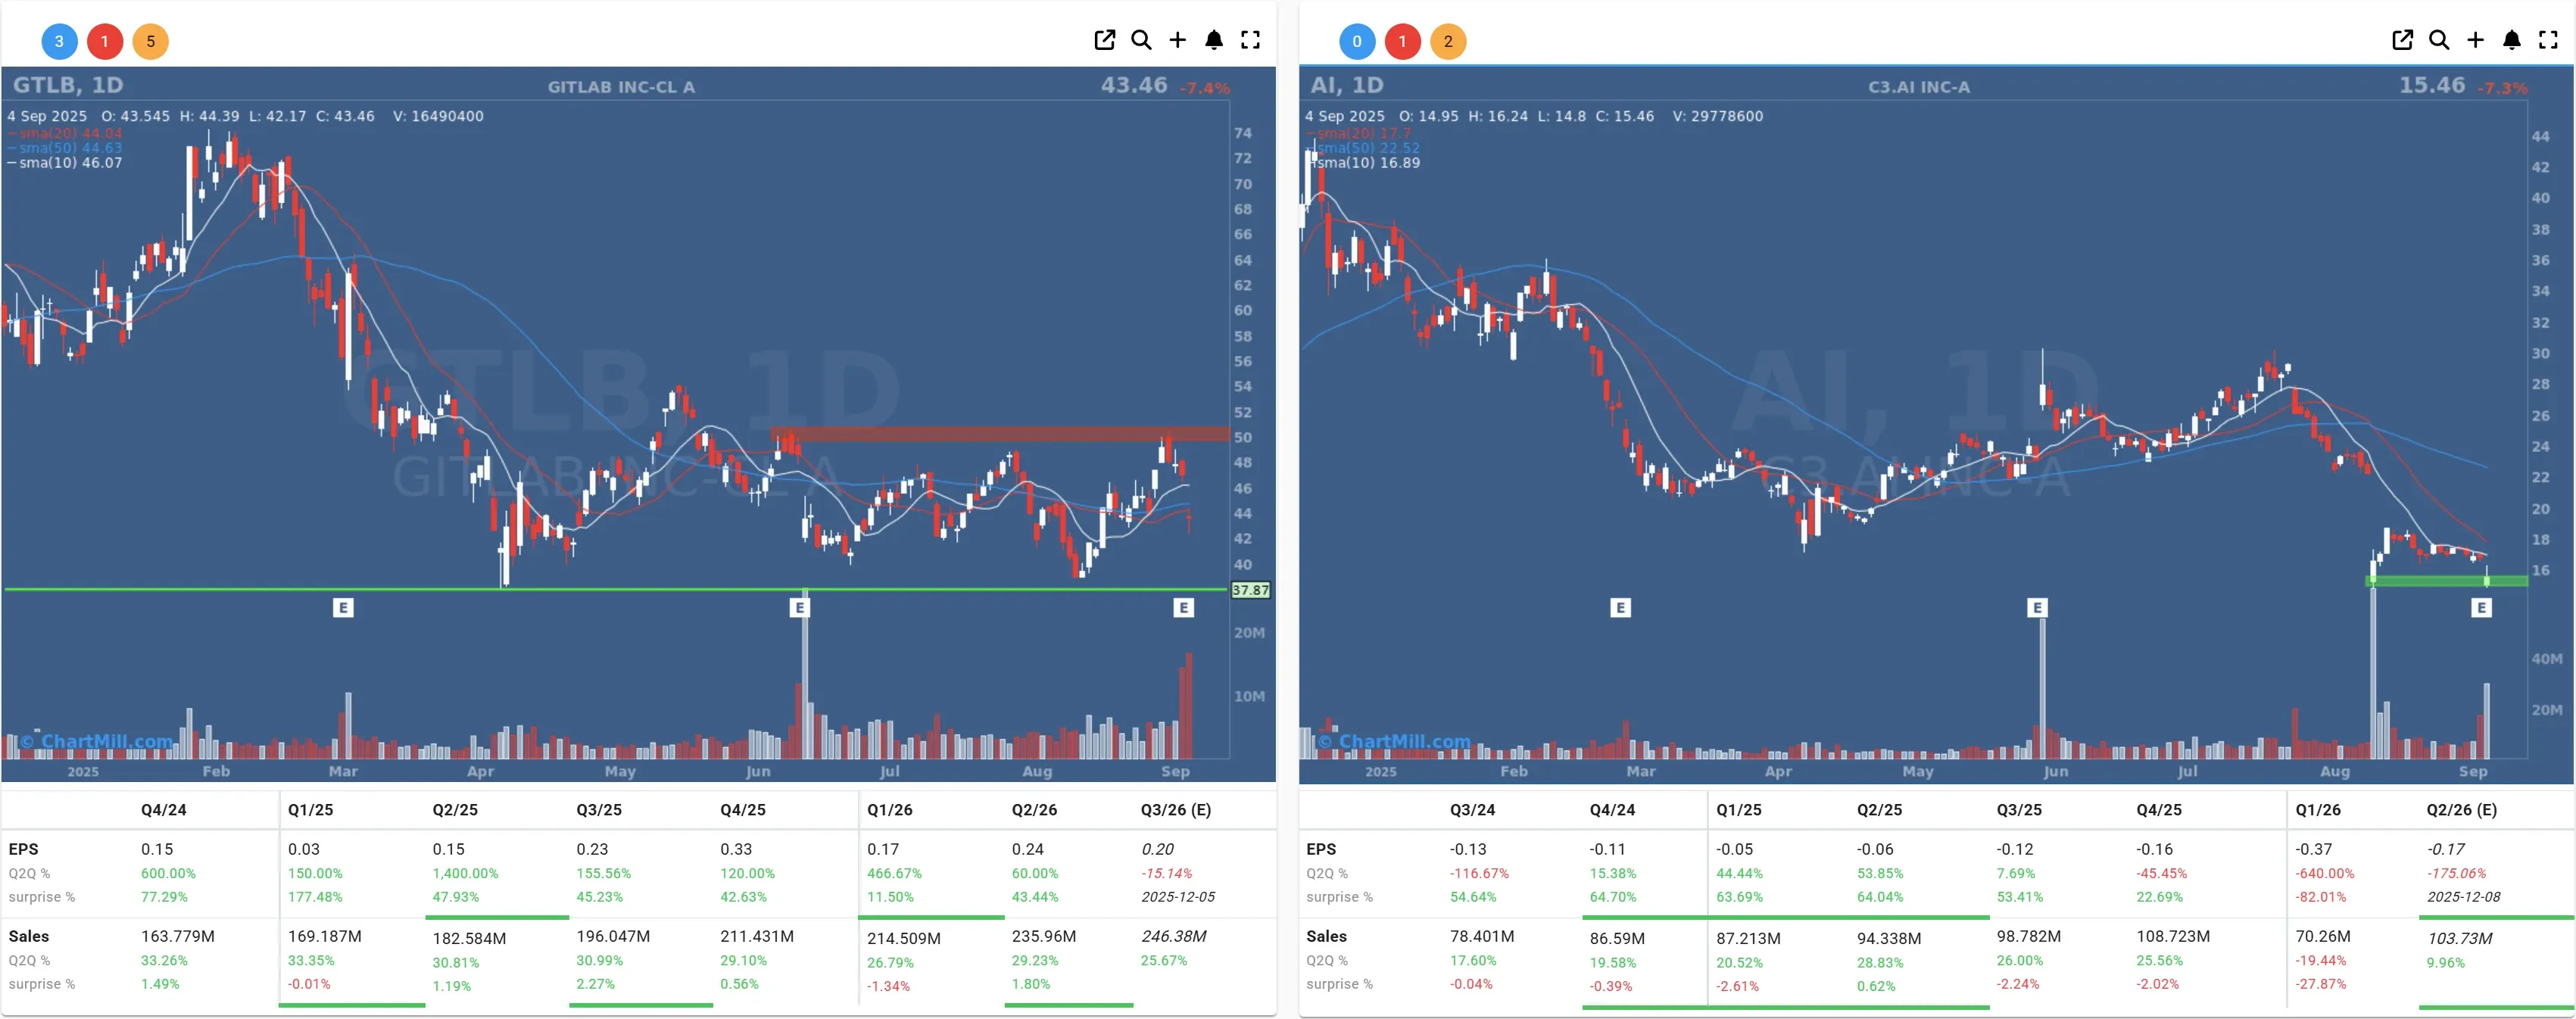Open GTLB chart in new window icon
The height and width of the screenshot is (1019, 2576).
[x=1104, y=40]
